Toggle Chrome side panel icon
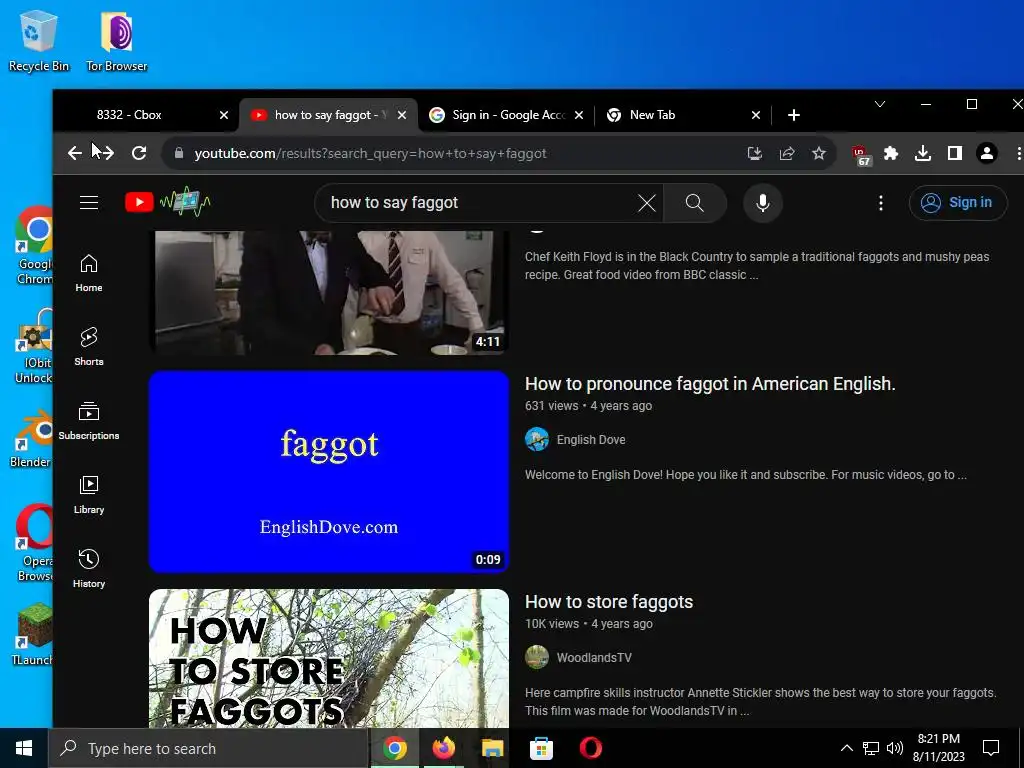 coord(955,153)
